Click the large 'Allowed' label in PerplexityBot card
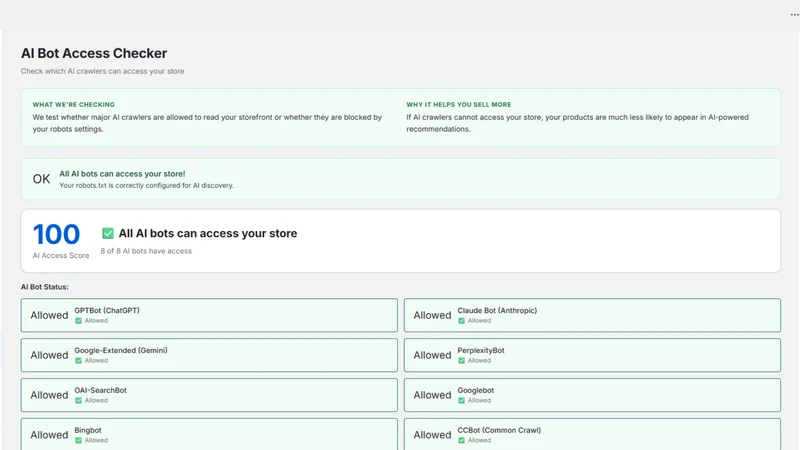 432,355
